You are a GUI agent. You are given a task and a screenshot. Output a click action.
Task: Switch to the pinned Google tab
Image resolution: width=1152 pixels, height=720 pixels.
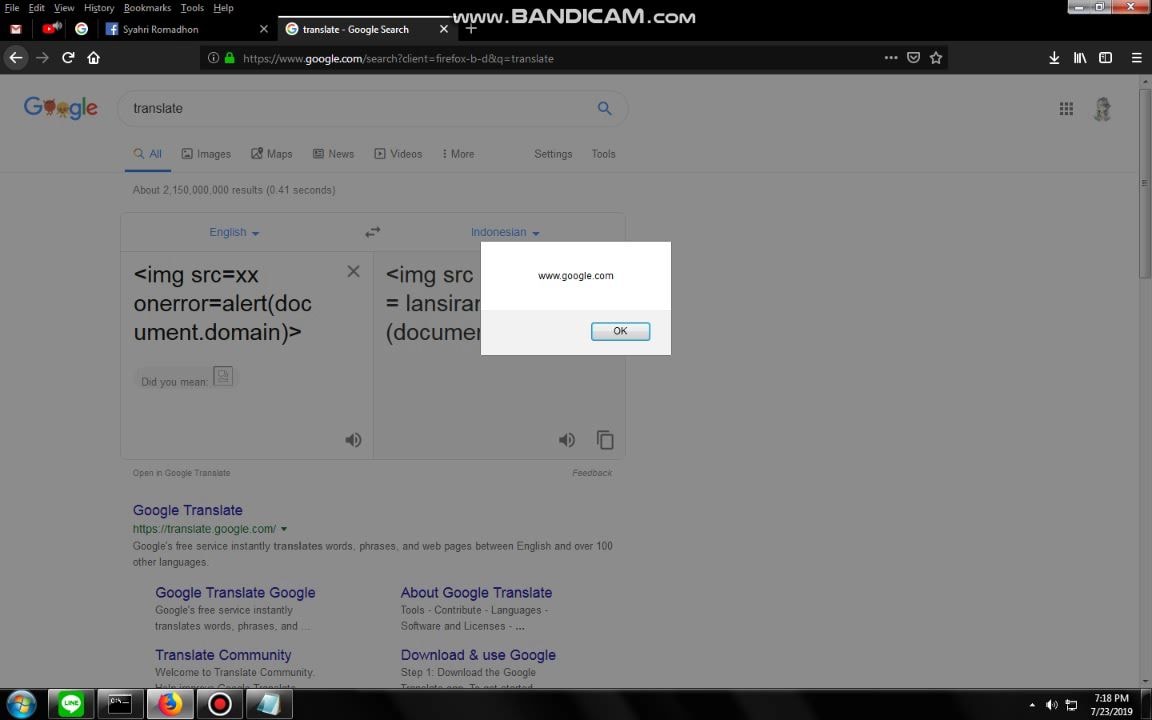[x=82, y=29]
